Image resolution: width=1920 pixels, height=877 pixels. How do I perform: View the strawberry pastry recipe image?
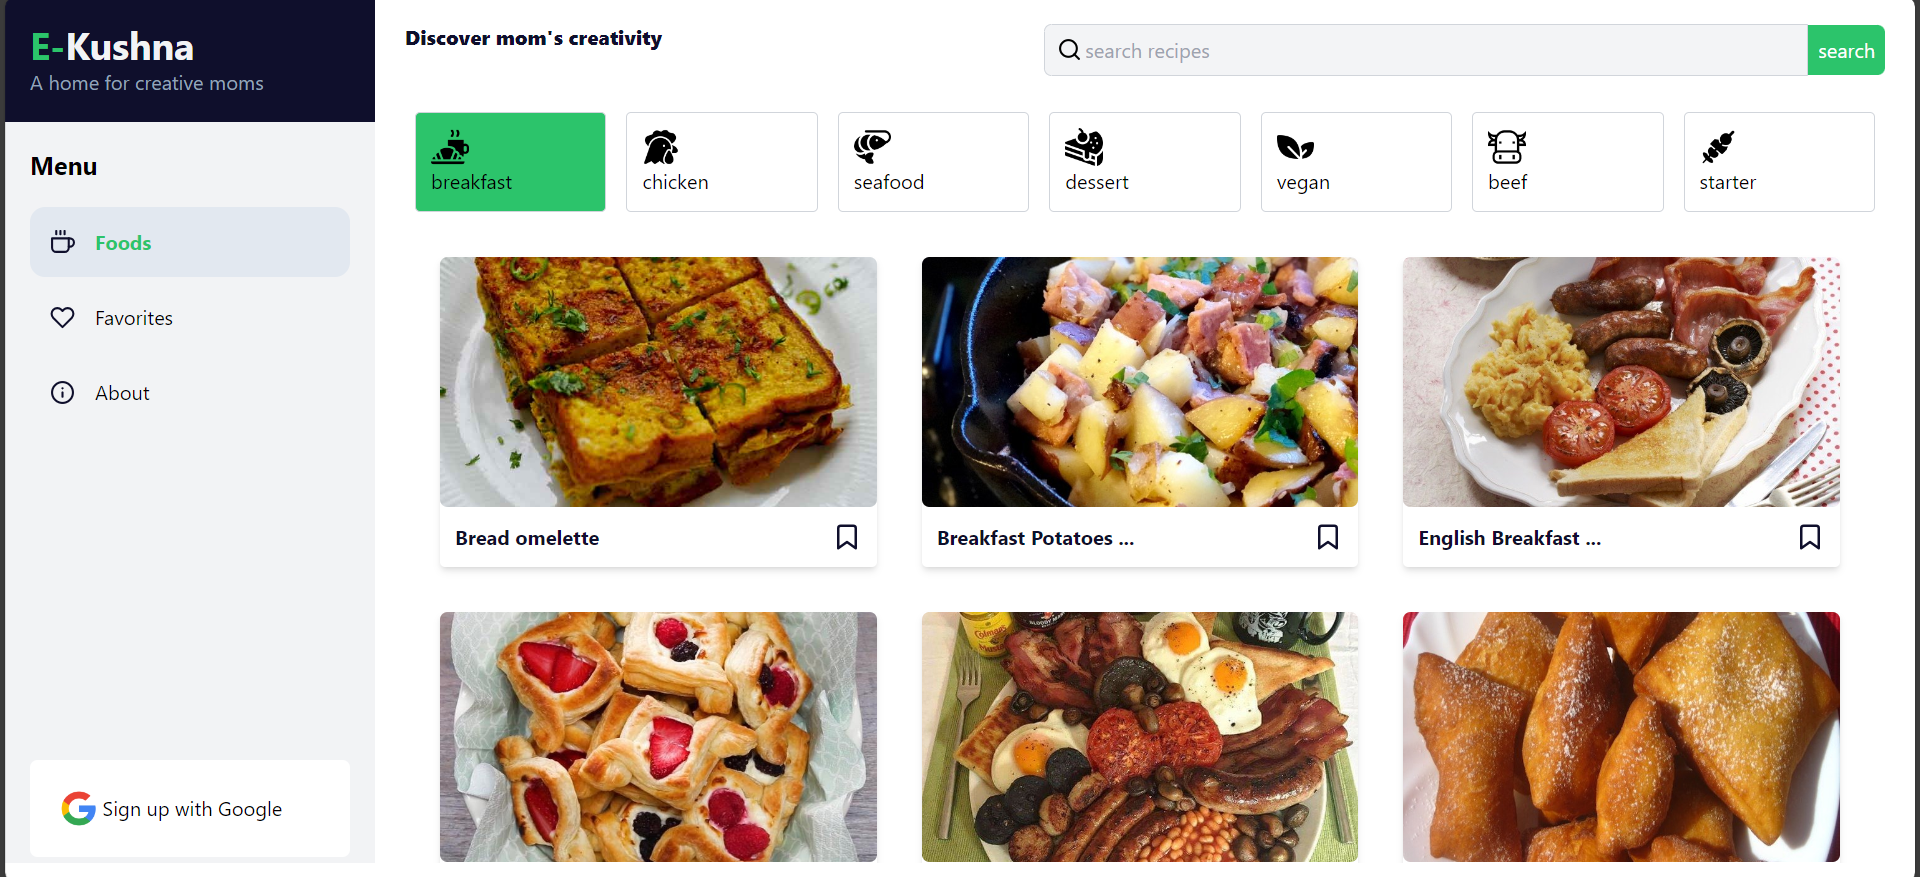658,737
